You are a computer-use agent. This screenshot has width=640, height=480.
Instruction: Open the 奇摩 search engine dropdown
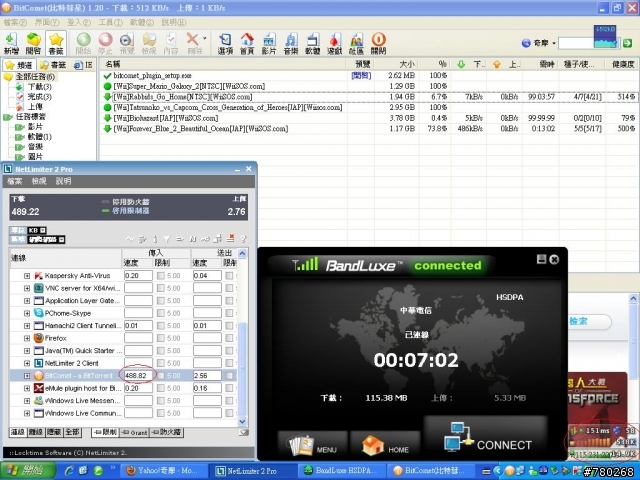554,43
